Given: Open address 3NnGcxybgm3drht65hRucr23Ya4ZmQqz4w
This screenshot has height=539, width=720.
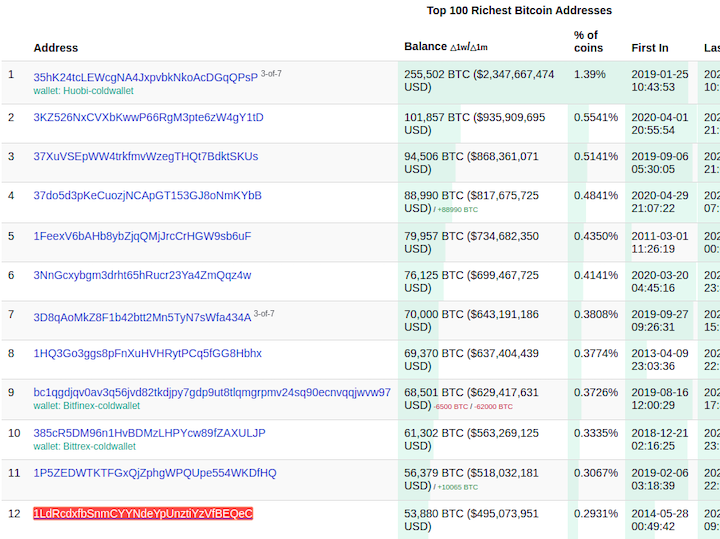Looking at the screenshot, I should coord(142,276).
